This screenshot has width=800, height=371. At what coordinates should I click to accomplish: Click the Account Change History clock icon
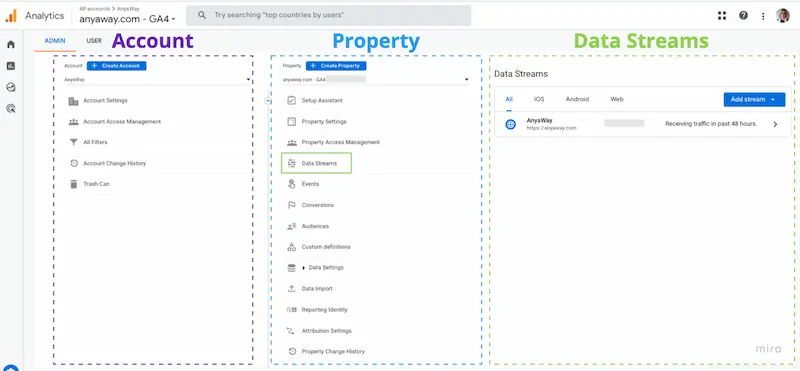(73, 163)
